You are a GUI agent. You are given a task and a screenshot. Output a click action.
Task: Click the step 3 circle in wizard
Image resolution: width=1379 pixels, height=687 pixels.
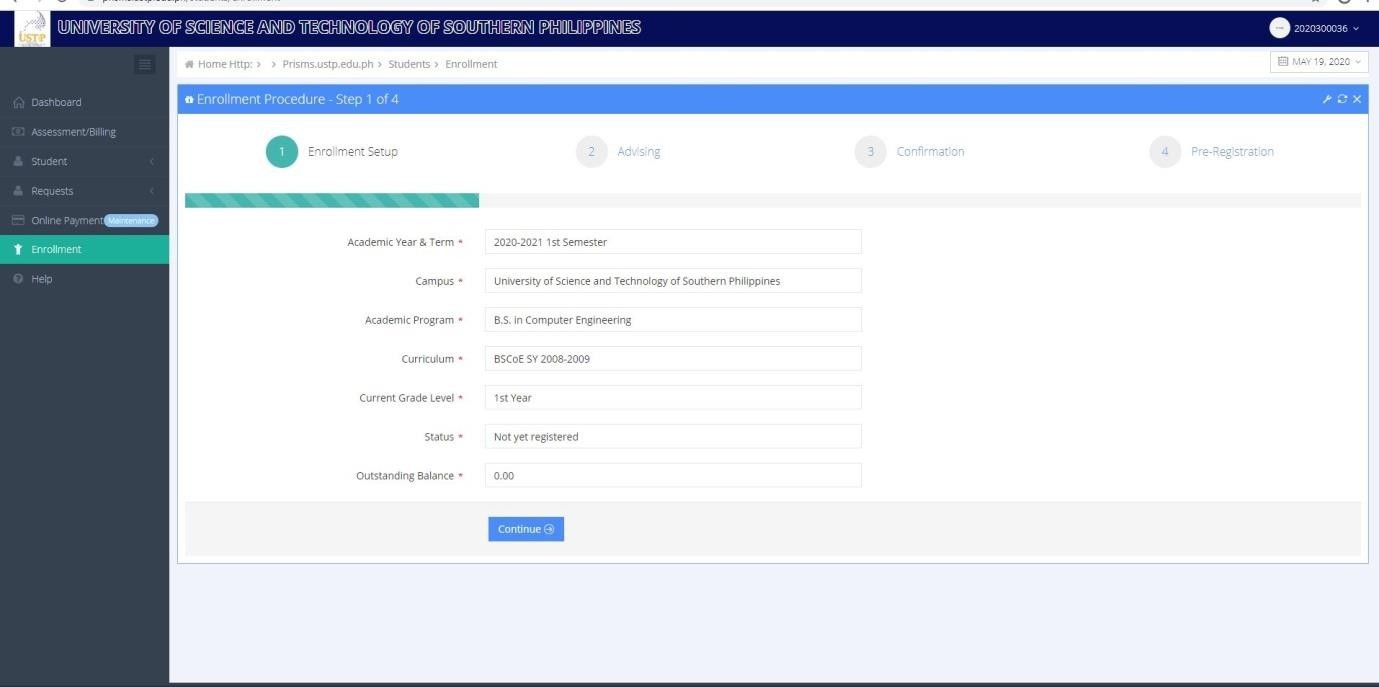click(871, 152)
